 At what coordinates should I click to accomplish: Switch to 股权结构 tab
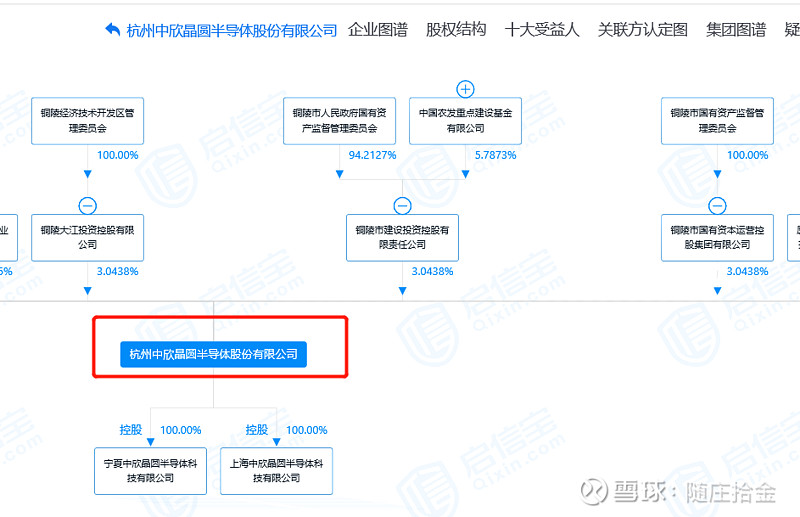coord(456,30)
